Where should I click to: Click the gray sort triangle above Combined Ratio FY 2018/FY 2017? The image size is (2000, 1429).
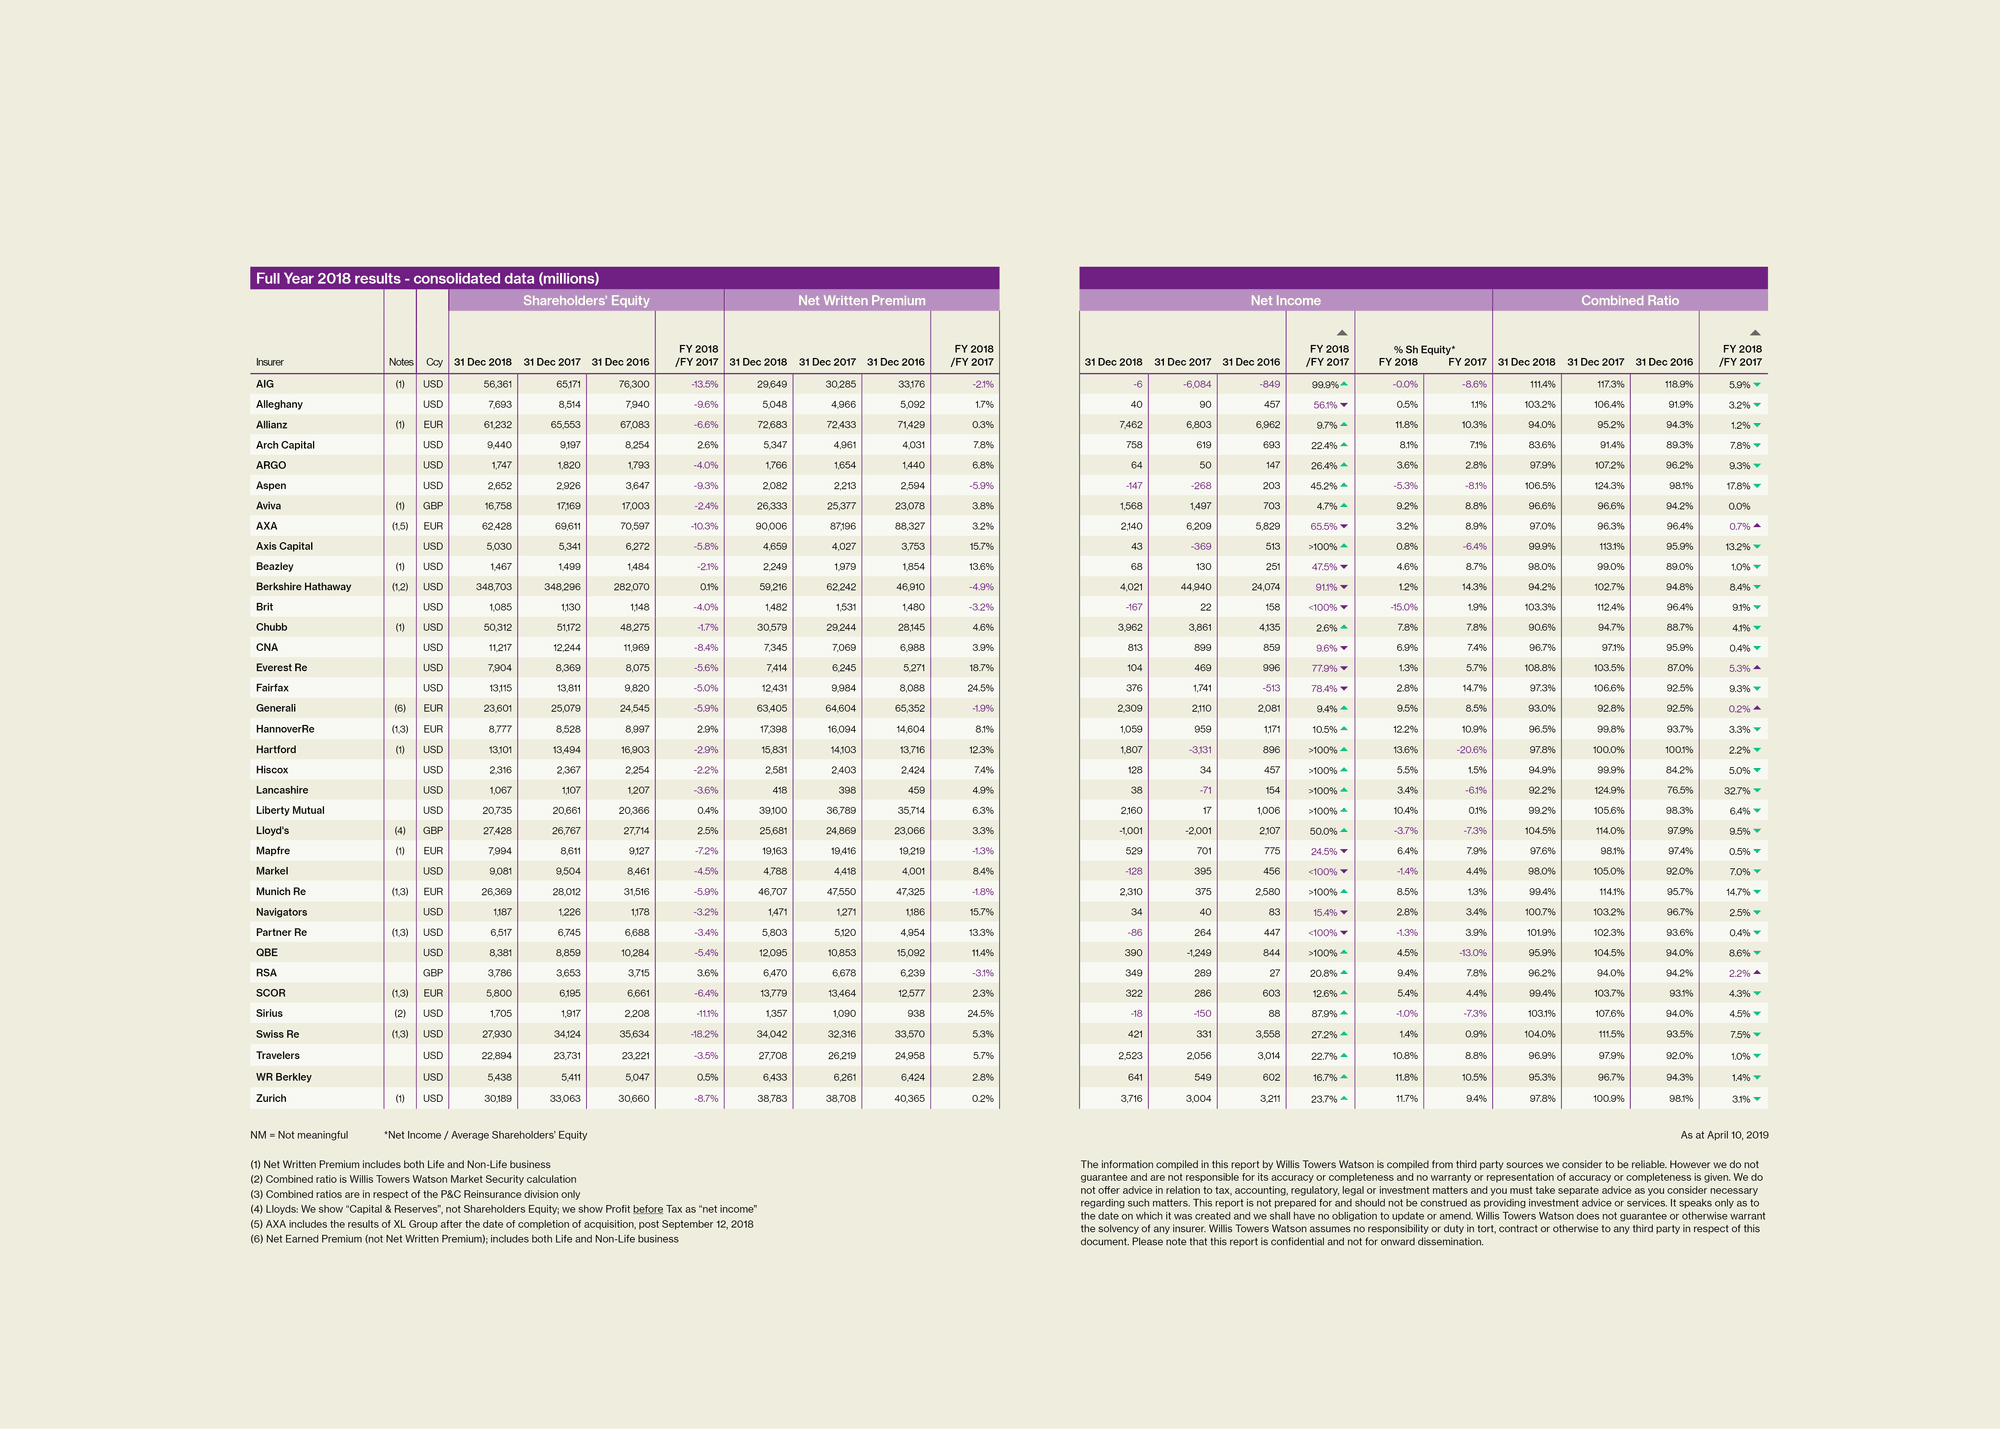tap(1755, 333)
